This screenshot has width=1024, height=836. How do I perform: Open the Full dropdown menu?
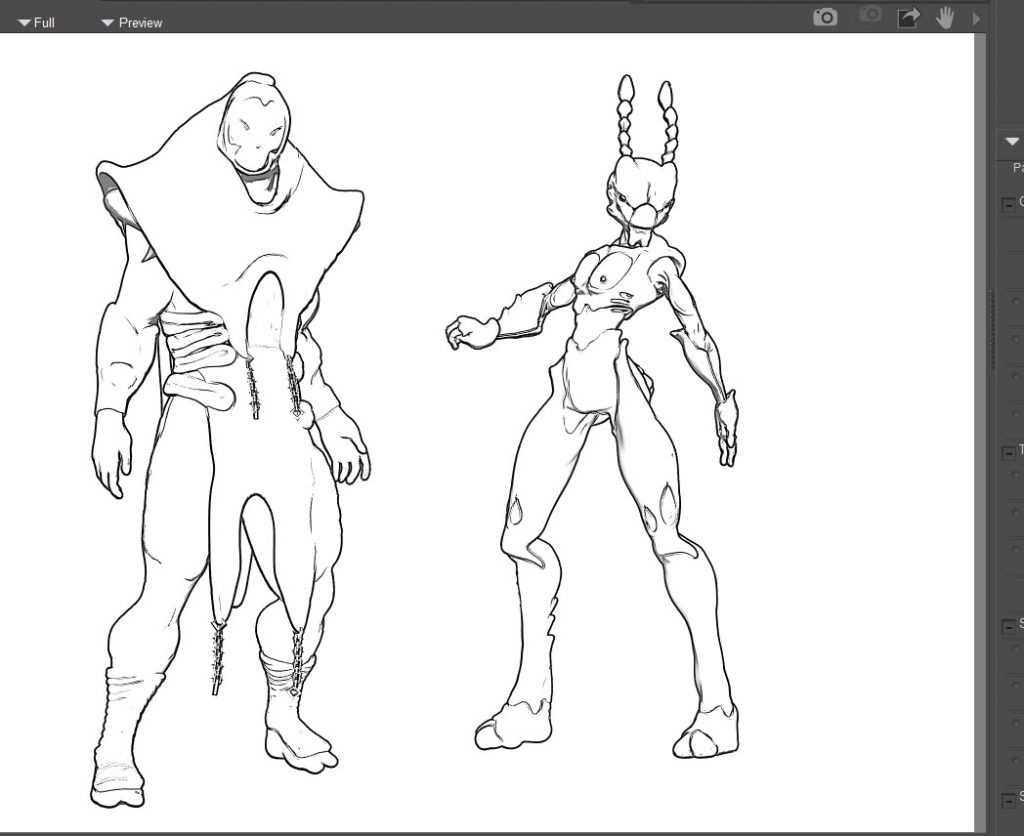pyautogui.click(x=36, y=22)
